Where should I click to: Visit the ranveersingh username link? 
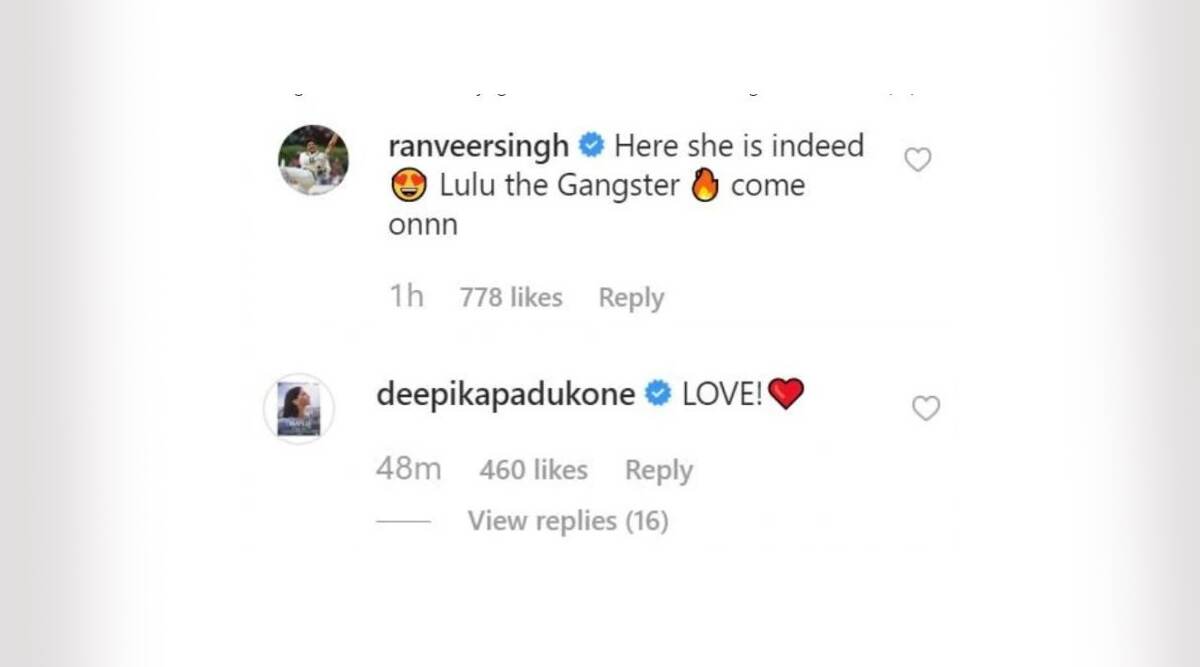point(479,146)
